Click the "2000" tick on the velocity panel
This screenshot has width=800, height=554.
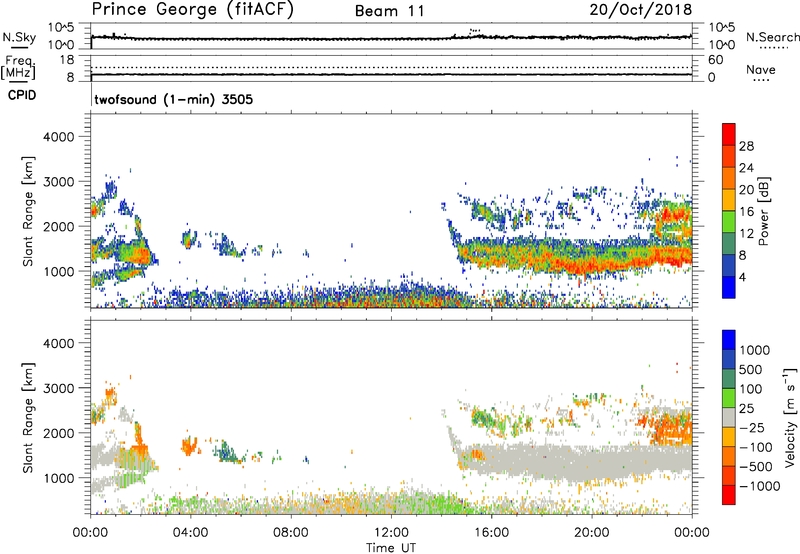coord(58,433)
